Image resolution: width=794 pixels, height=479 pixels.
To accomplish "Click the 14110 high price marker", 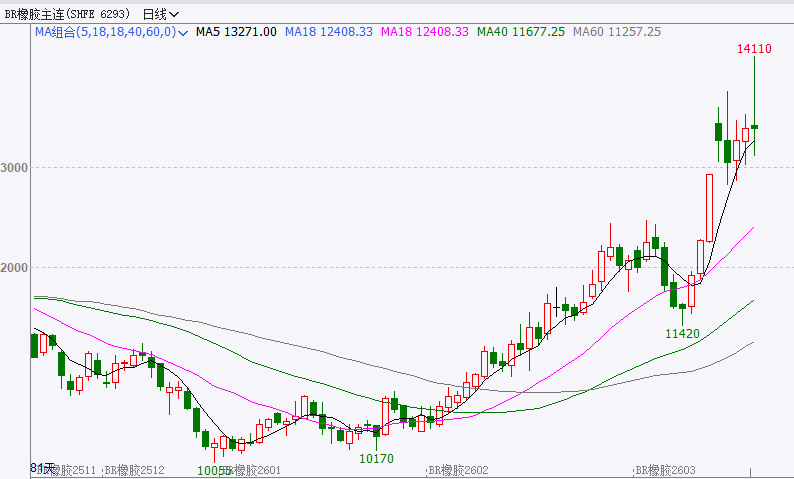I will (x=753, y=48).
